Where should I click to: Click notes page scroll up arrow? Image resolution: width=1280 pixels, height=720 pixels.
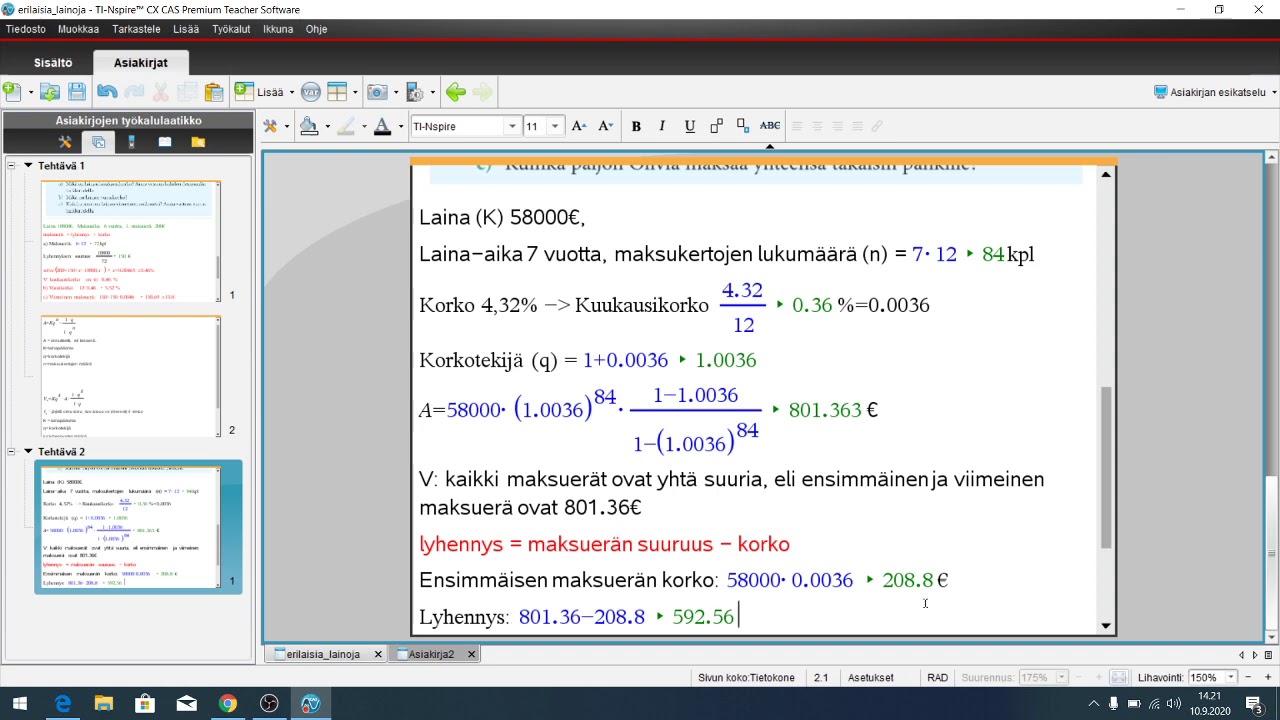click(1106, 175)
